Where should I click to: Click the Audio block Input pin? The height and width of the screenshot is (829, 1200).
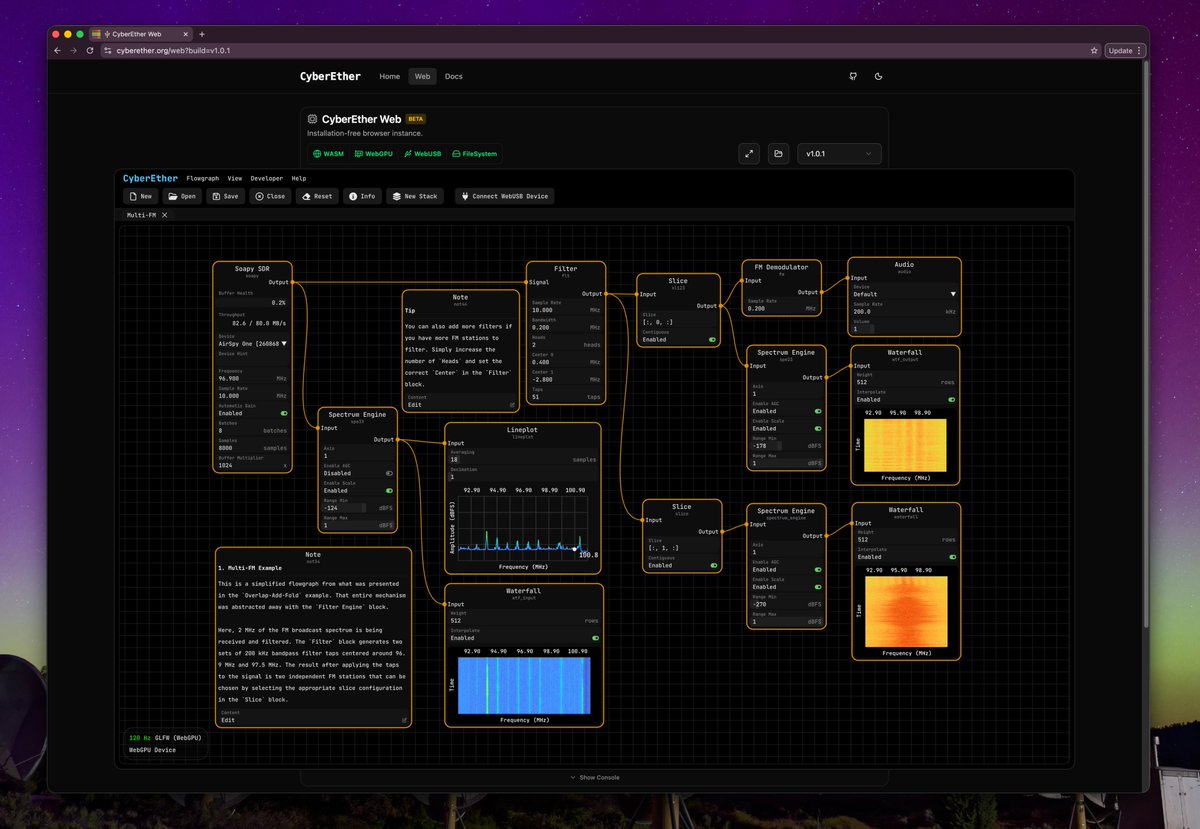848,278
